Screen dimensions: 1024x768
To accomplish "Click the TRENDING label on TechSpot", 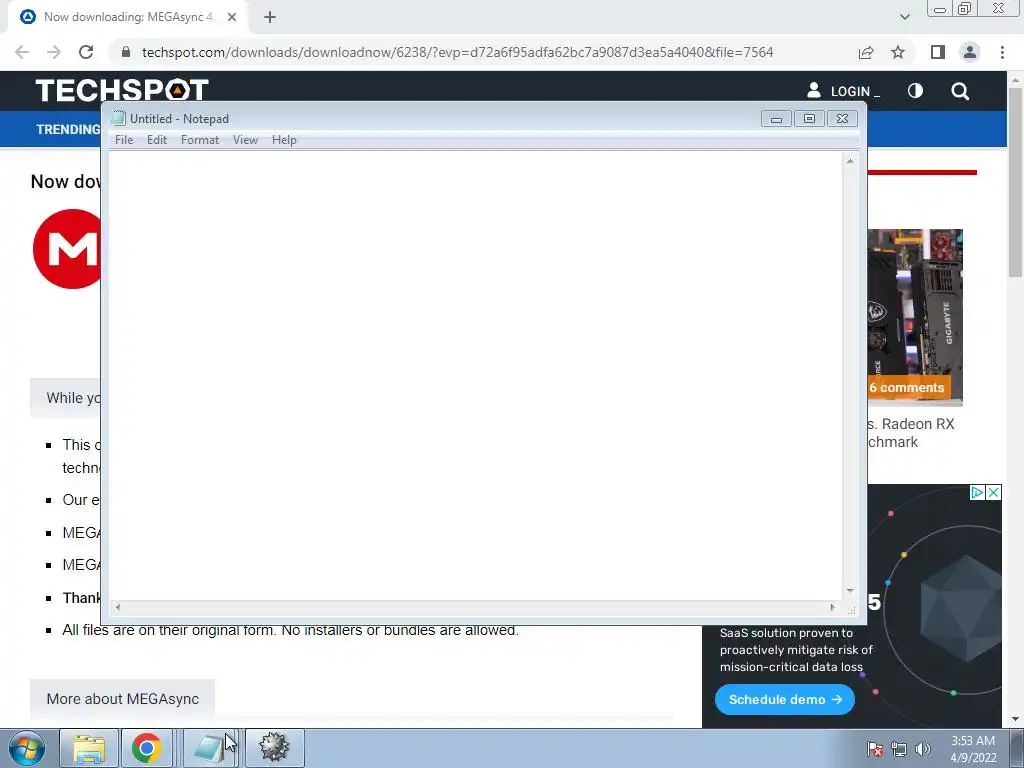I will tap(68, 129).
